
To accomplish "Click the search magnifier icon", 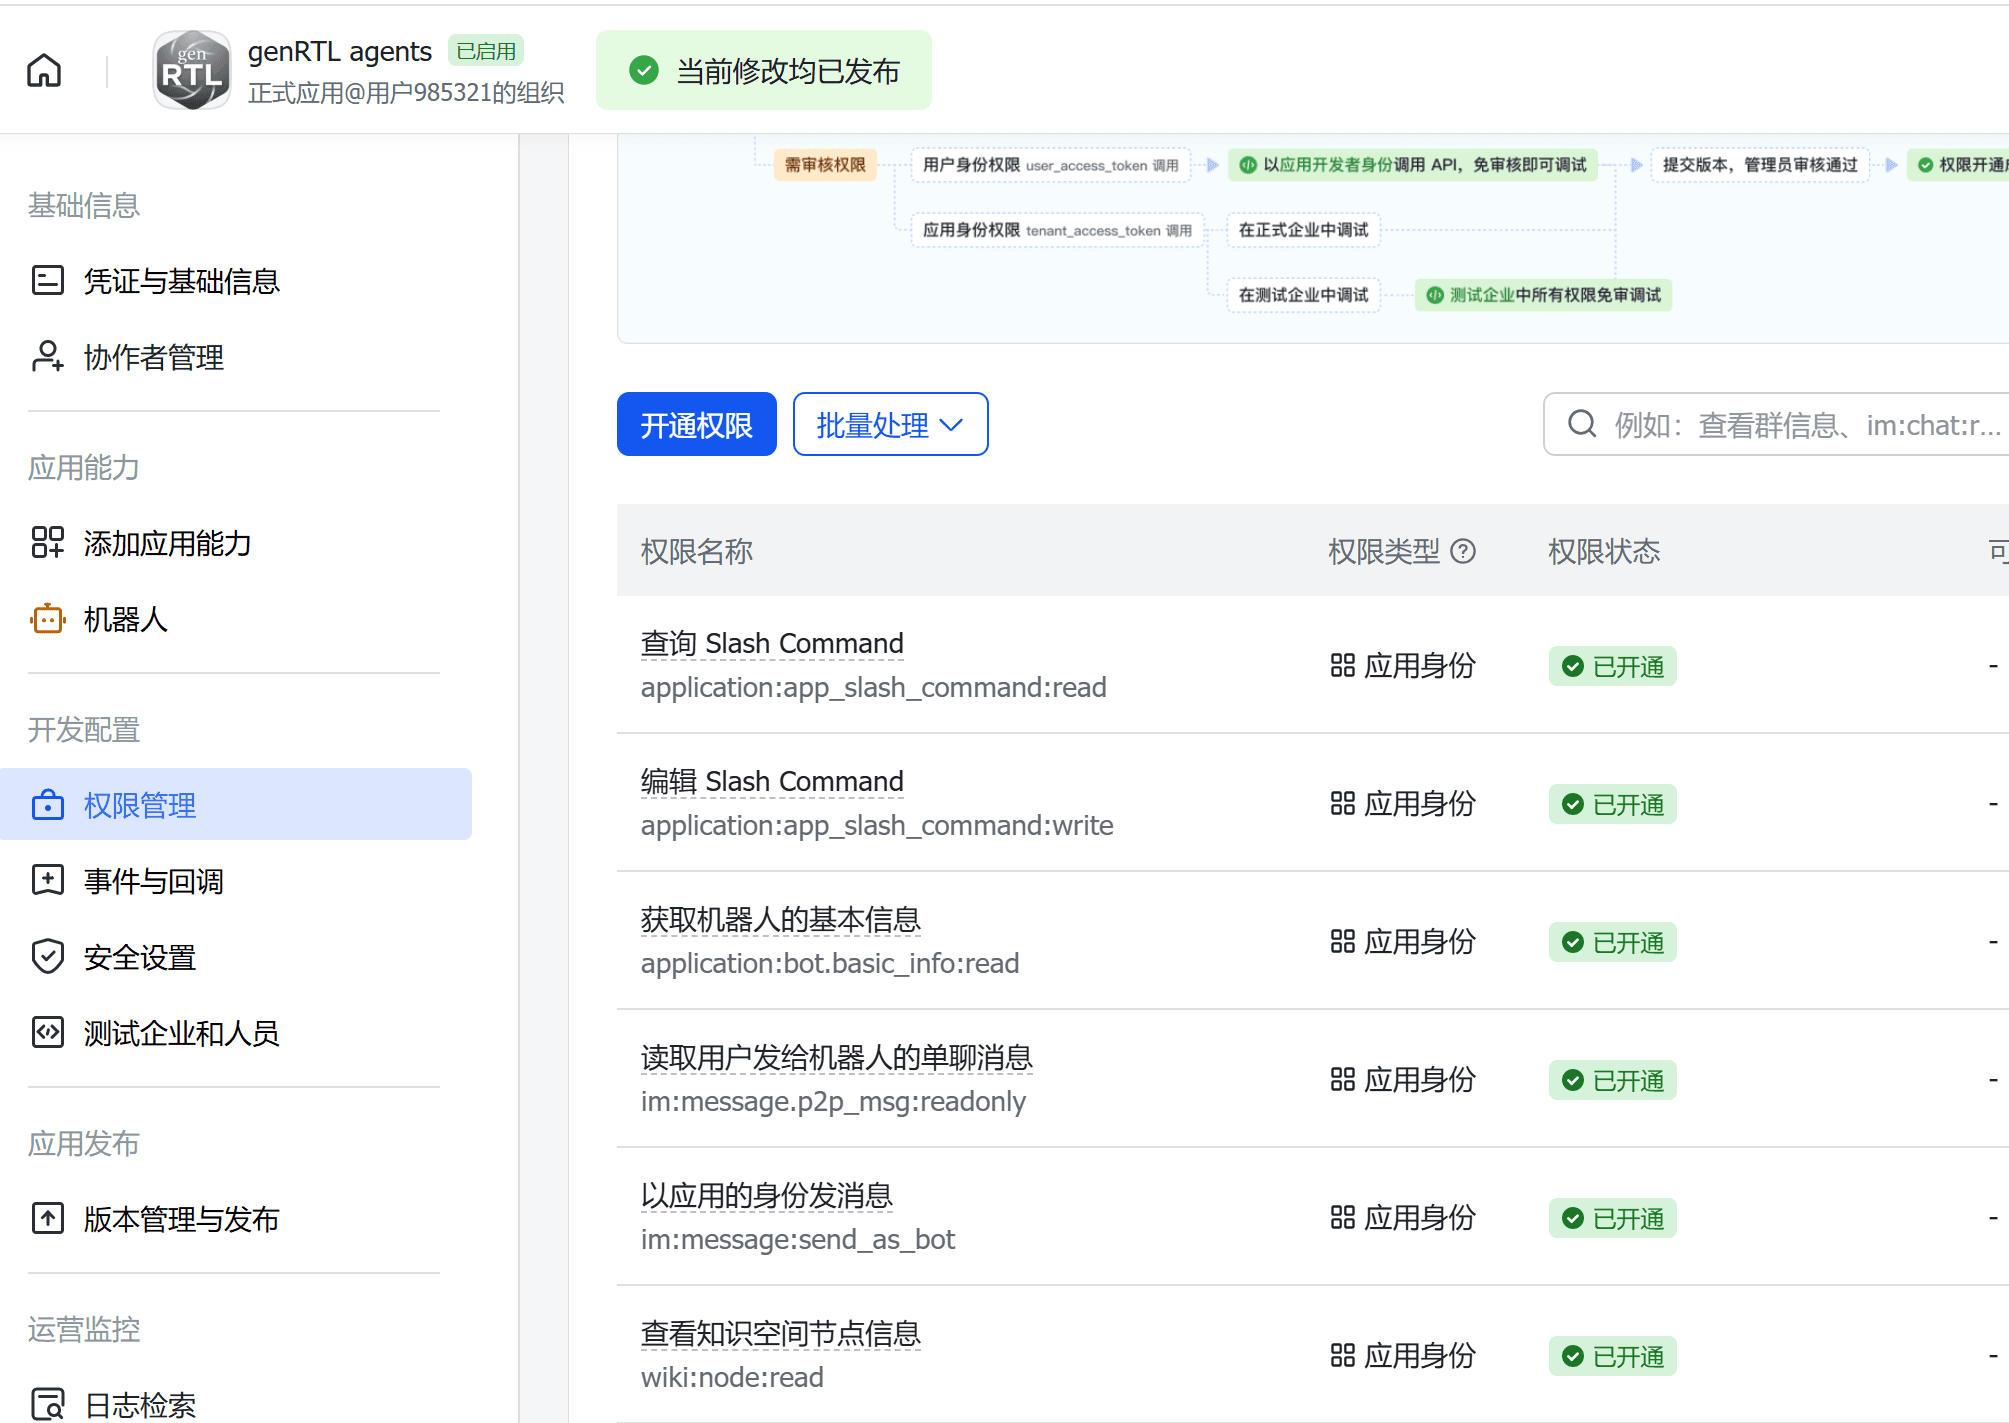I will tap(1582, 424).
